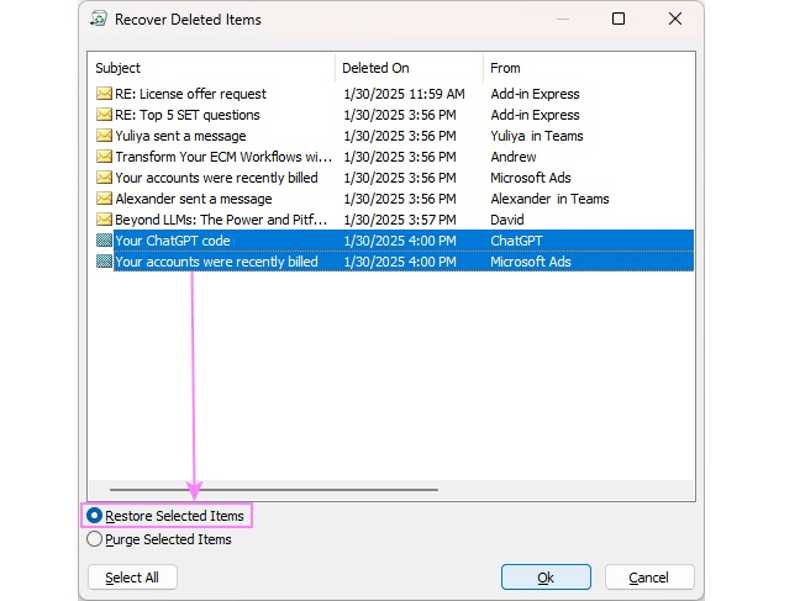Image resolution: width=800 pixels, height=601 pixels.
Task: Click the Recover Deleted Items icon in the title bar
Action: pyautogui.click(x=99, y=18)
